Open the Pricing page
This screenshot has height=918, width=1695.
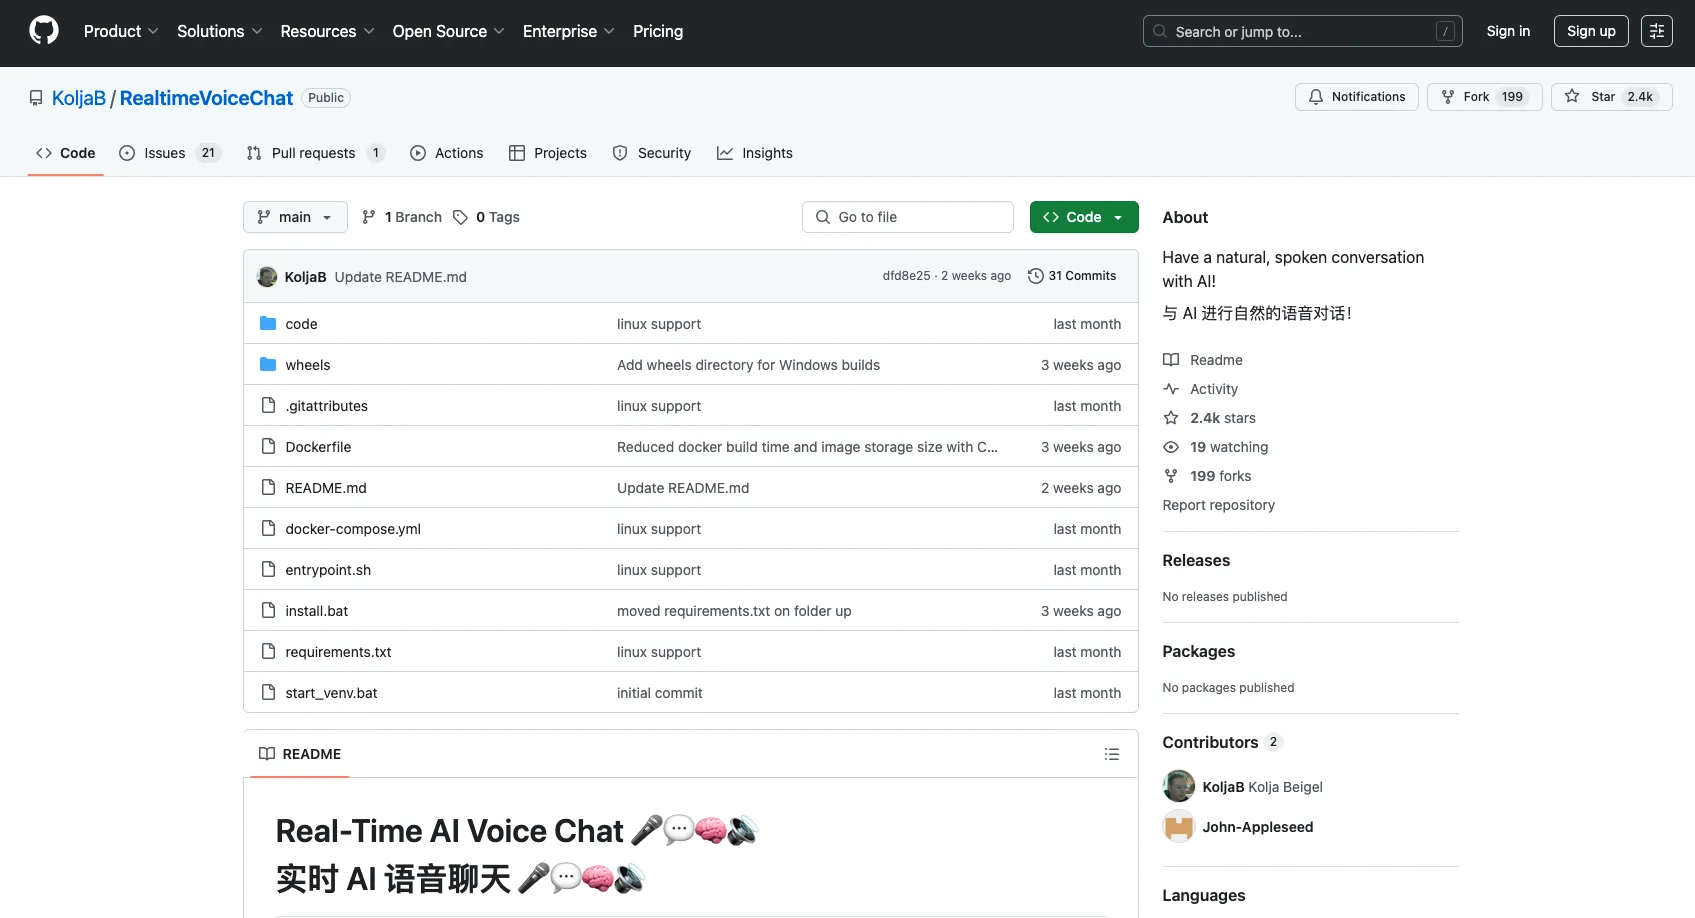658,31
